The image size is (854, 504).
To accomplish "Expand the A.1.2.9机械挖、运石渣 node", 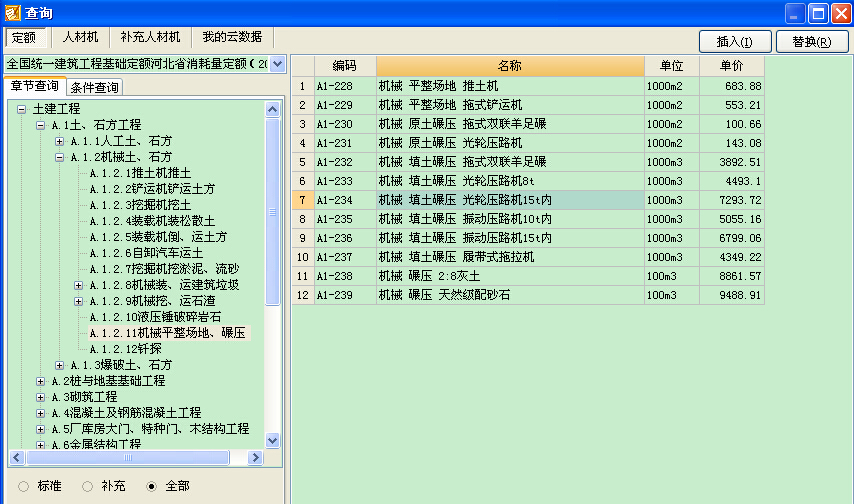I will tap(78, 301).
